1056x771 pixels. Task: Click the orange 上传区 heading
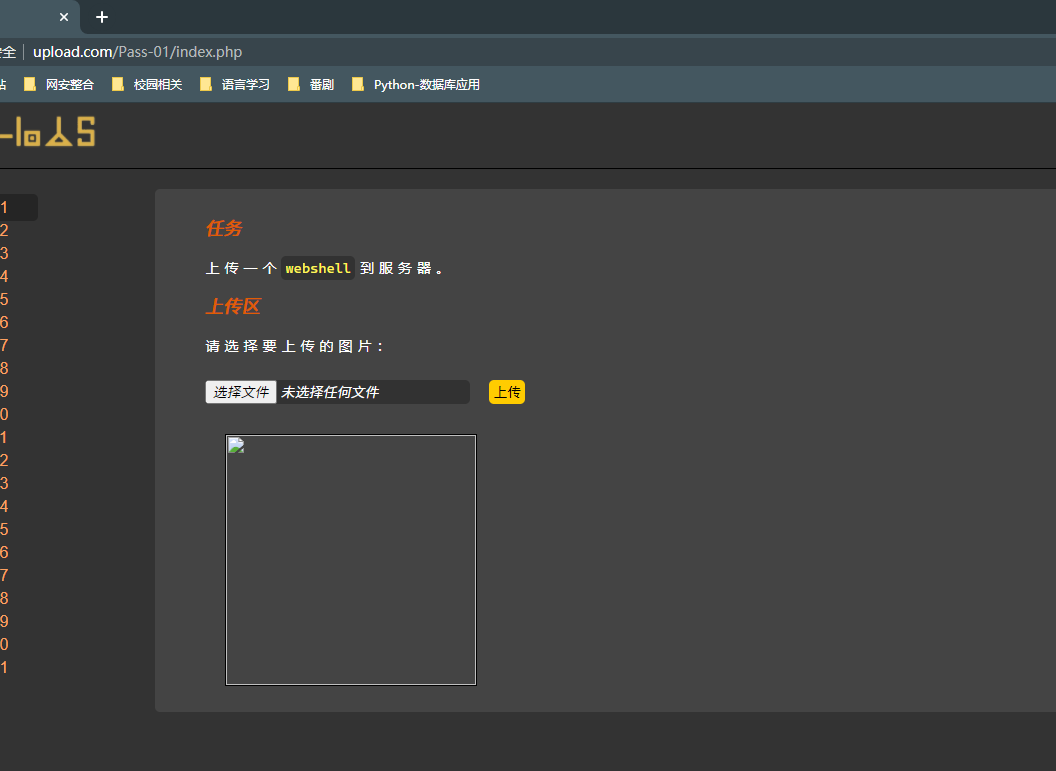coord(233,307)
